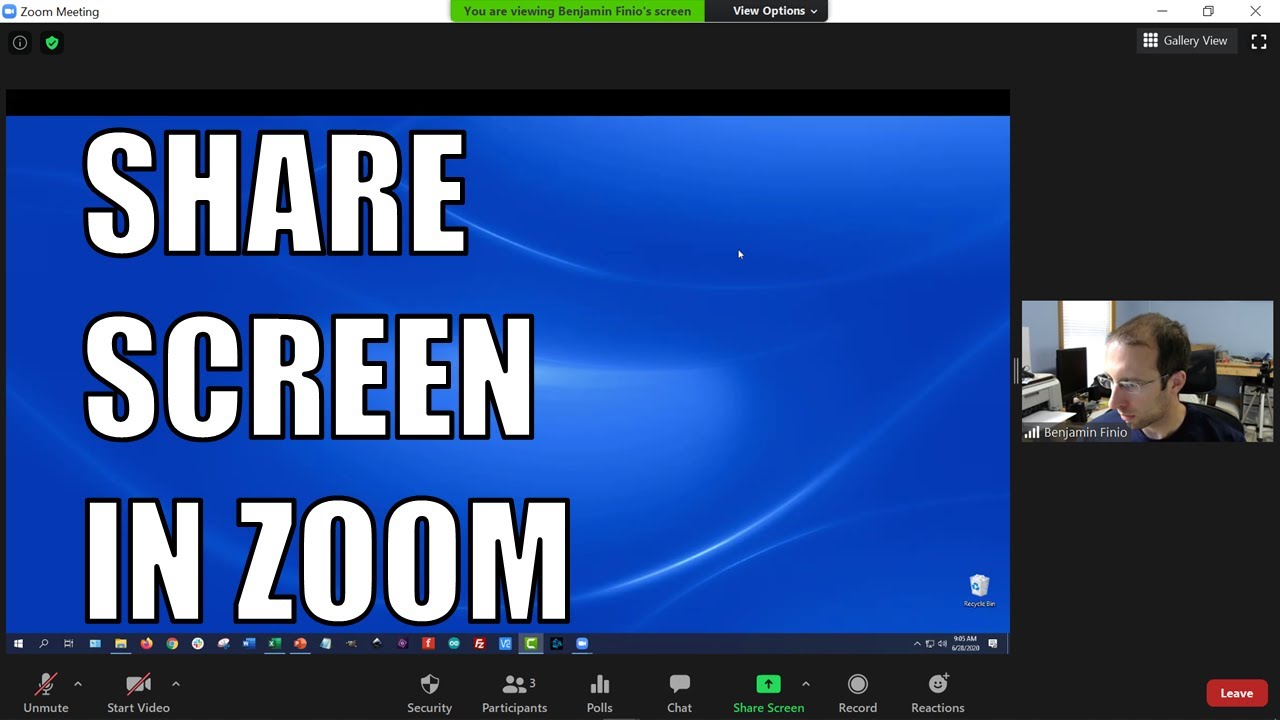
Task: Unmute your microphone
Action: 46,690
